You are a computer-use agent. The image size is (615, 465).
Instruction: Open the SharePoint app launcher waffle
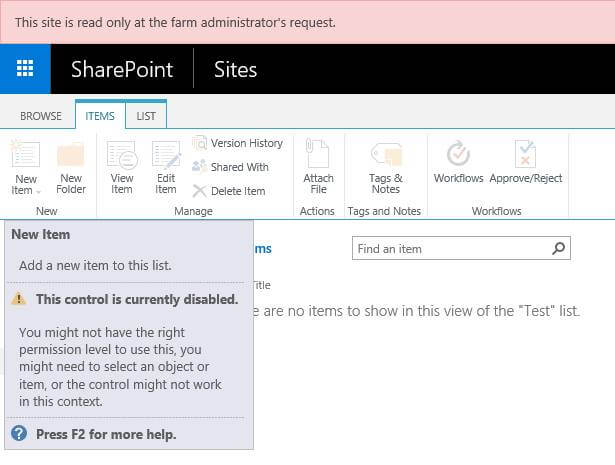(25, 69)
